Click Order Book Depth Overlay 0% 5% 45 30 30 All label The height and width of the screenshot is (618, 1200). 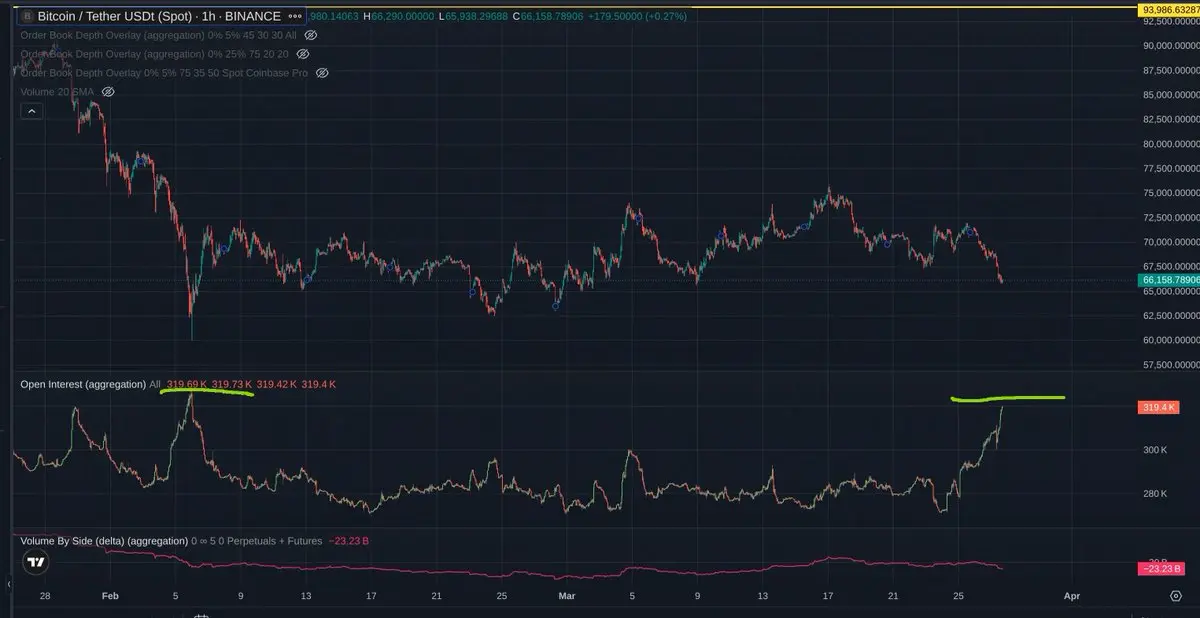[156, 35]
